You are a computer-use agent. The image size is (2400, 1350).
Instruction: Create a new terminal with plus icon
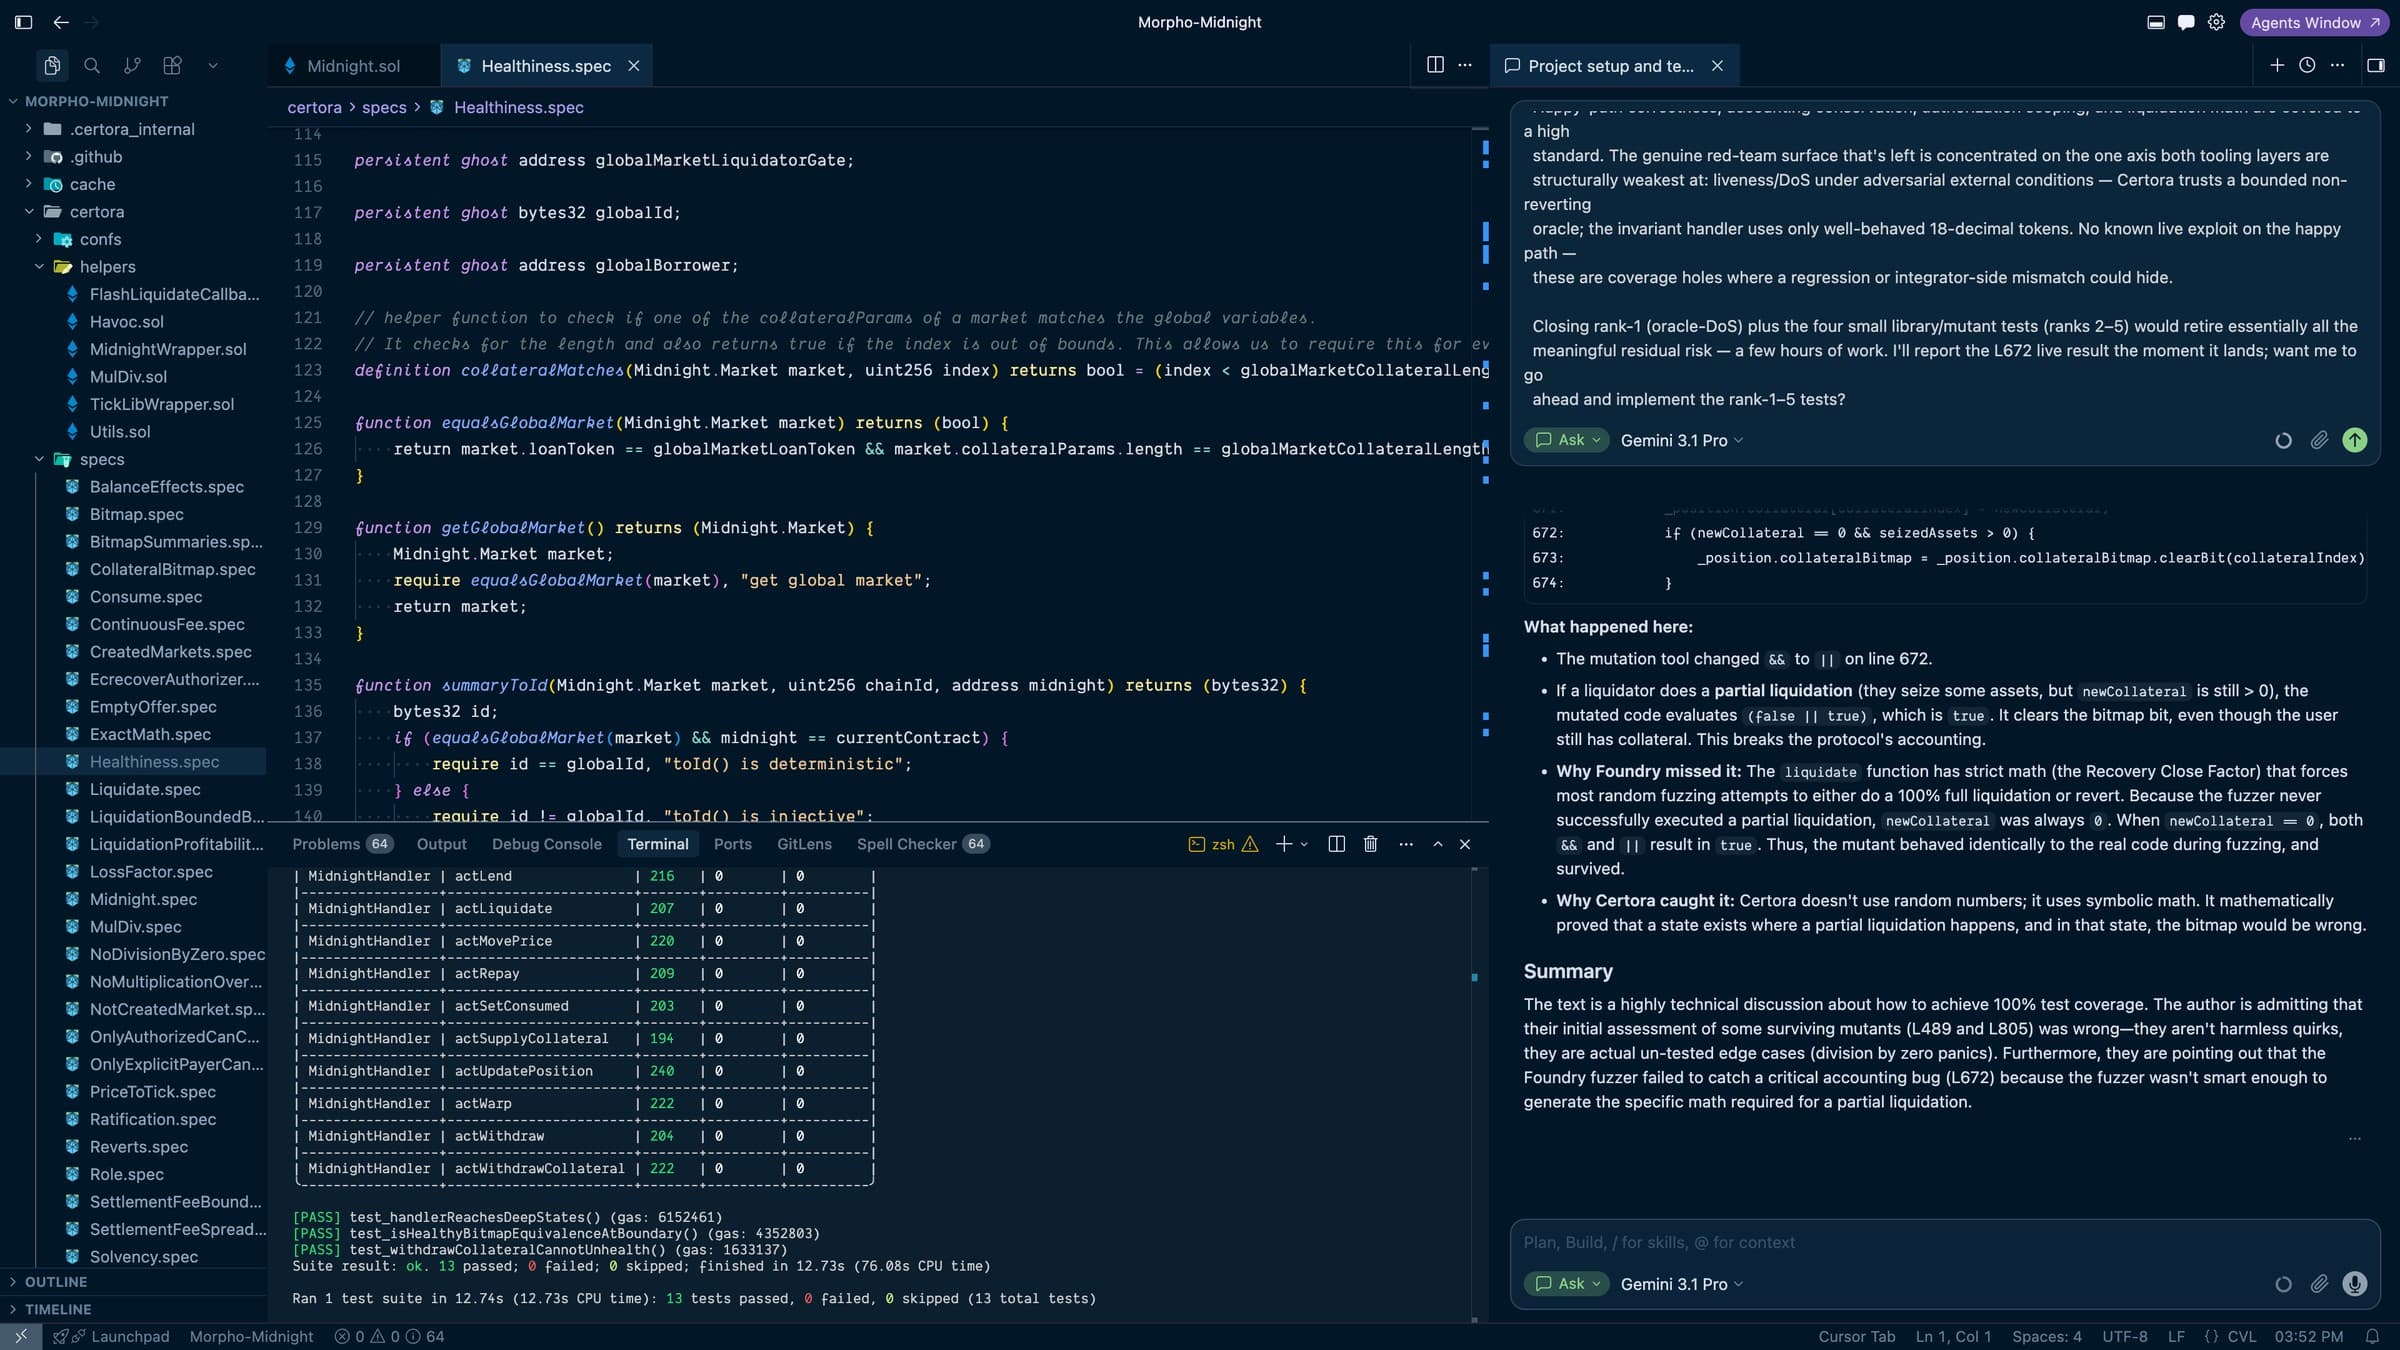click(x=1284, y=844)
